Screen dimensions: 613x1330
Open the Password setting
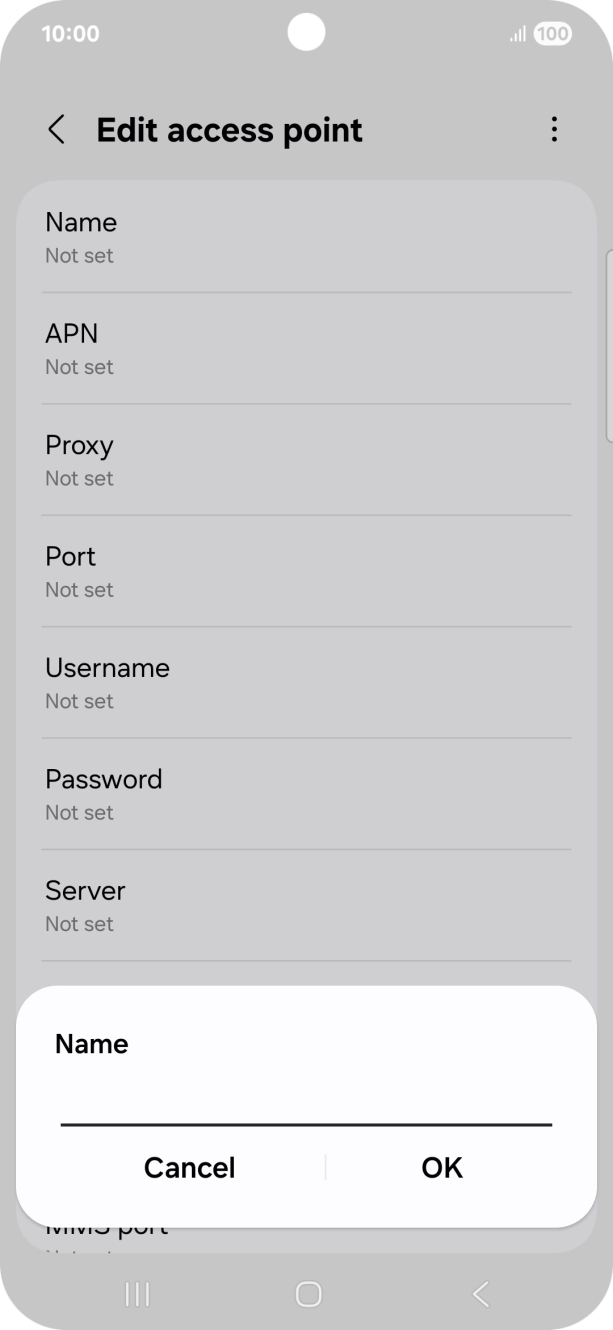click(x=306, y=793)
